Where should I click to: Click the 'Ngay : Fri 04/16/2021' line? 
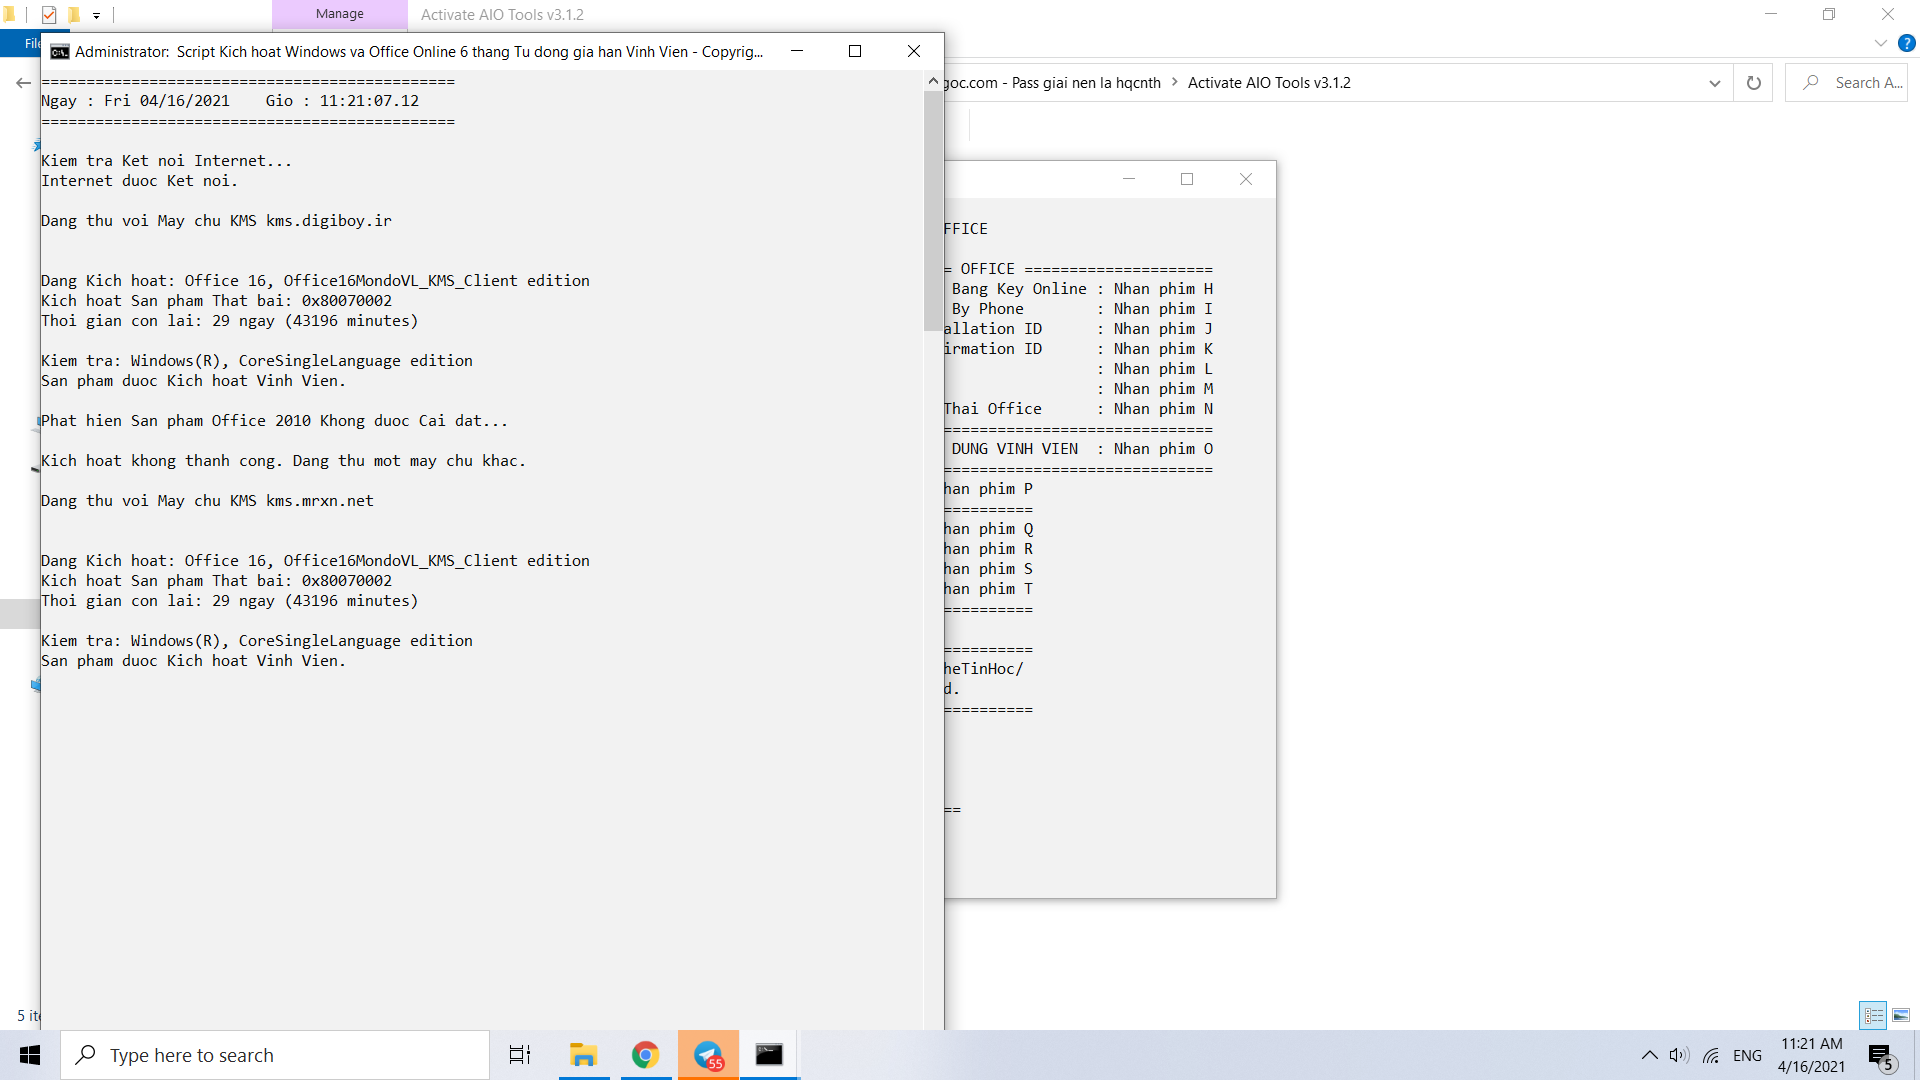pyautogui.click(x=135, y=101)
